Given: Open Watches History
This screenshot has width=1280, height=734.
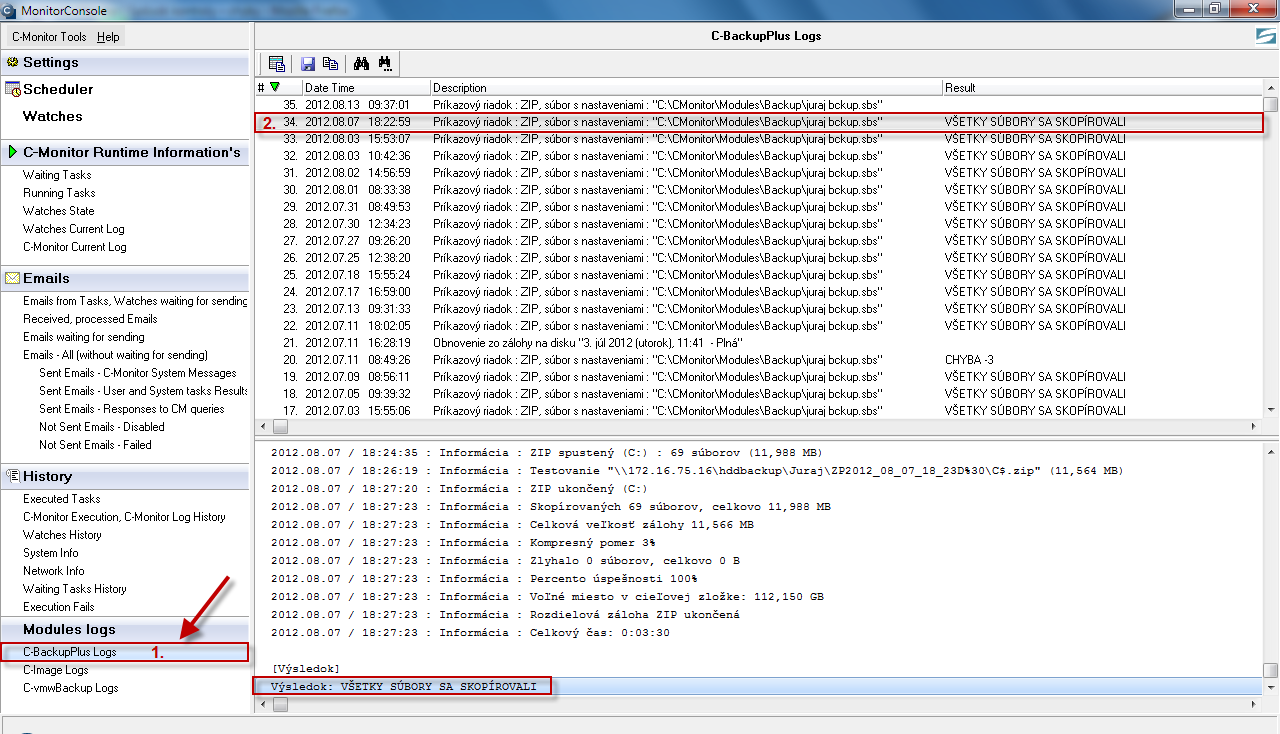Looking at the screenshot, I should [x=62, y=535].
